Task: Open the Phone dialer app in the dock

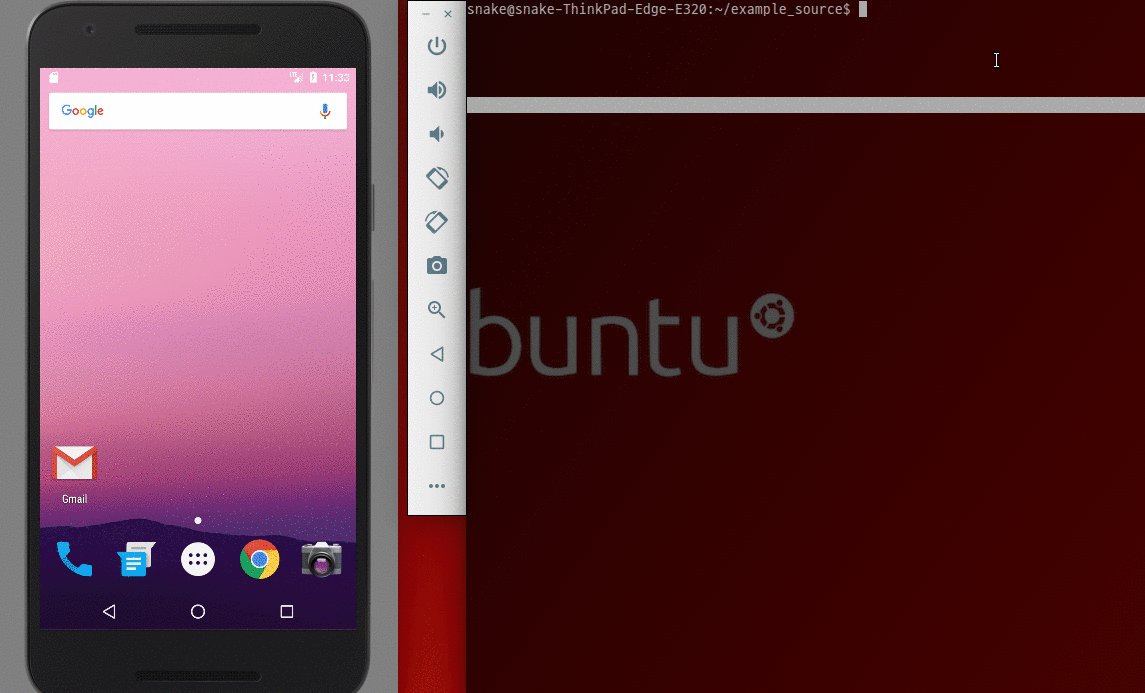Action: (74, 559)
